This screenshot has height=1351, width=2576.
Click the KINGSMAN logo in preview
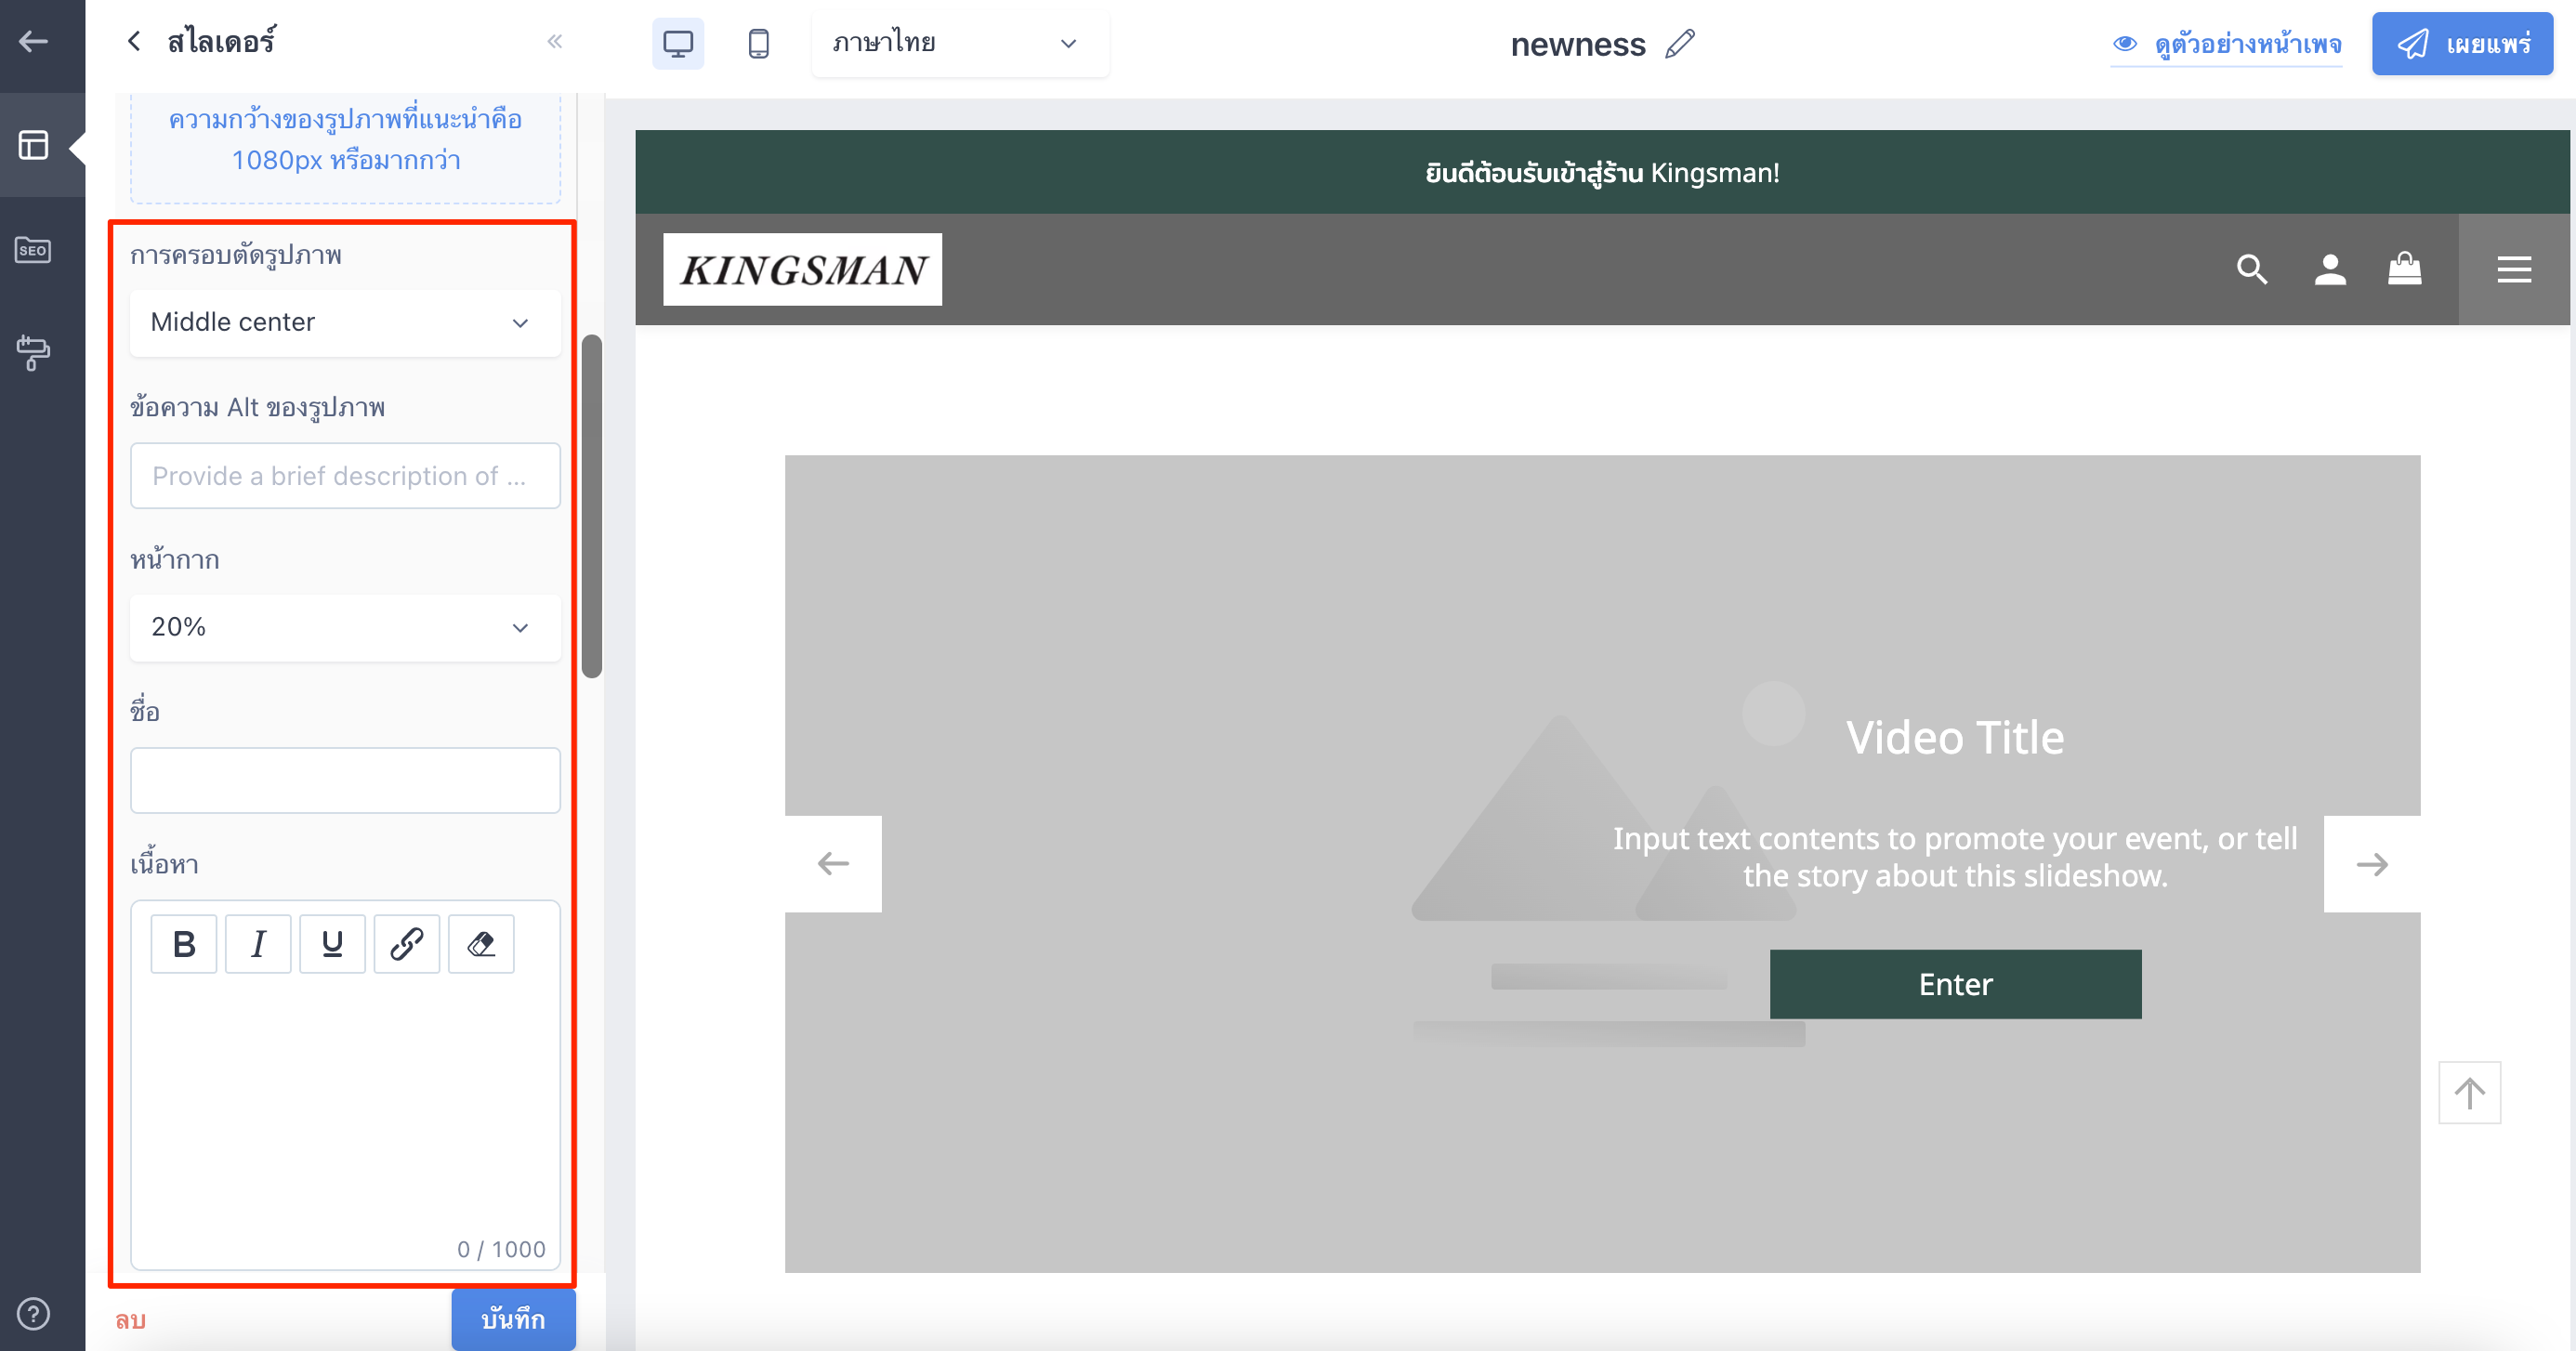pyautogui.click(x=802, y=269)
